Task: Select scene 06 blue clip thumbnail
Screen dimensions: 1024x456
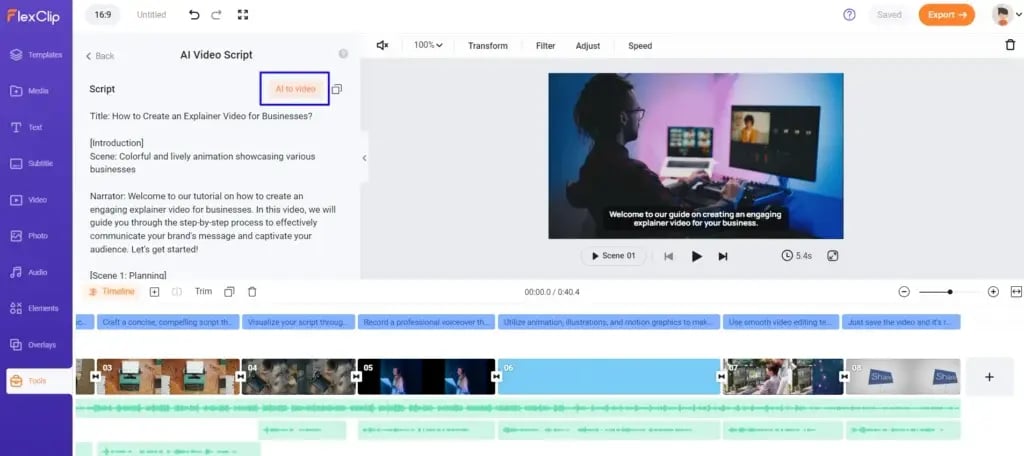Action: point(609,377)
